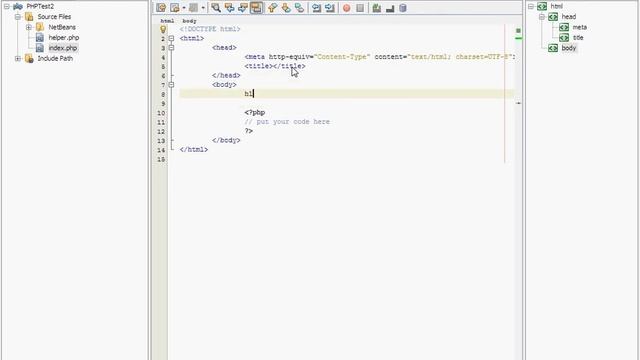This screenshot has height=360, width=640.
Task: Select the Include Path node
Action: pyautogui.click(x=55, y=58)
